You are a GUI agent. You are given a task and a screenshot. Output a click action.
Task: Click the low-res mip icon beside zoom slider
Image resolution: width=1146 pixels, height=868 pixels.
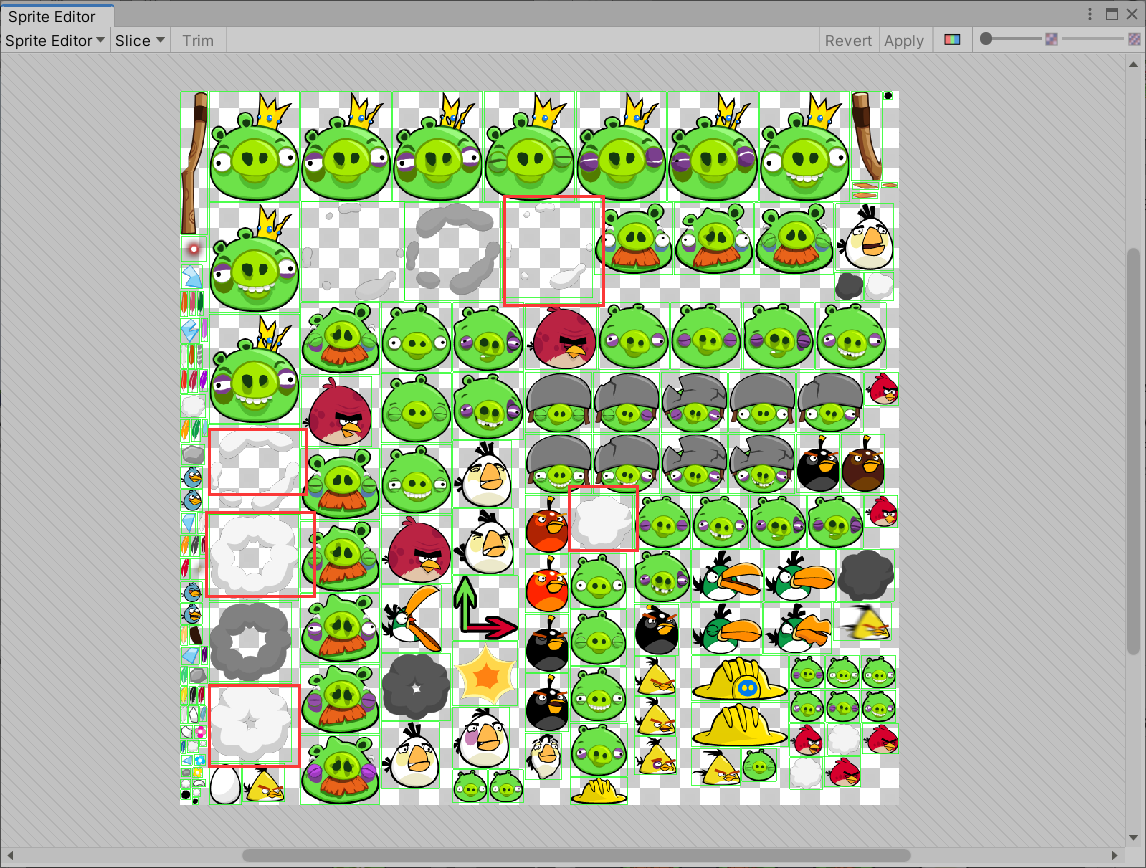pos(1051,39)
